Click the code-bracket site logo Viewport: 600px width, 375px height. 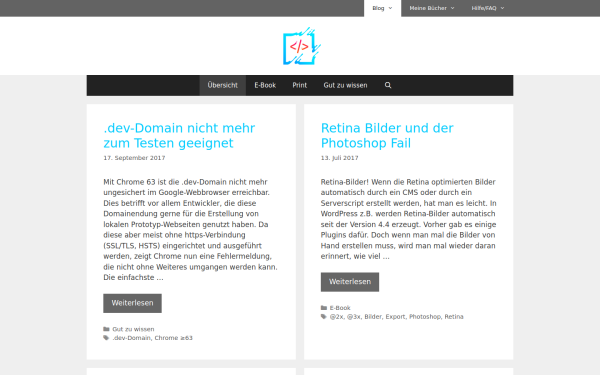coord(302,46)
